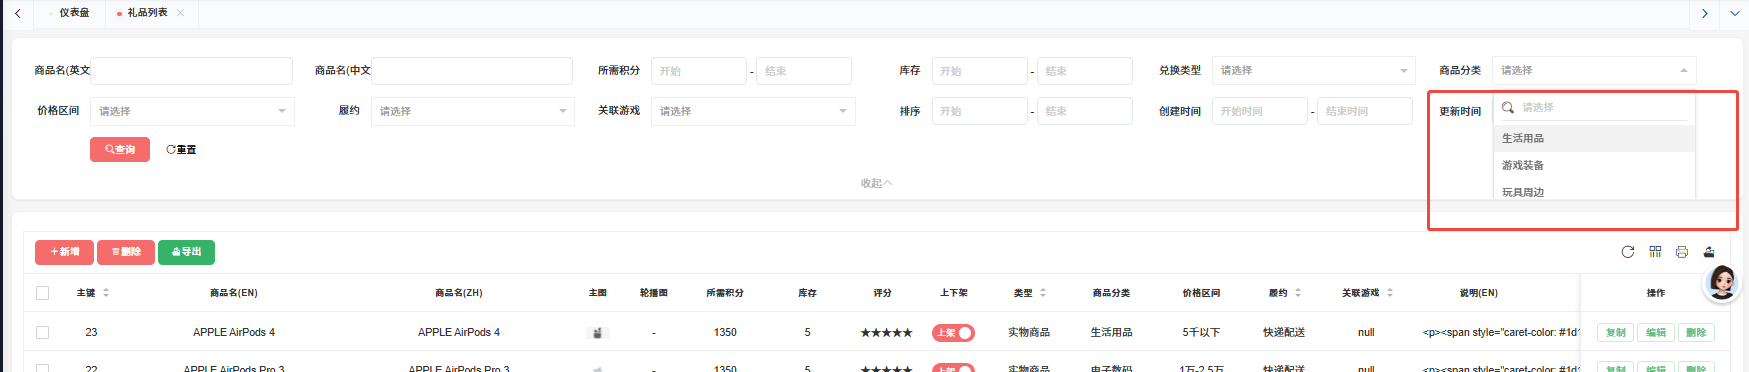Choose 生活用品 from category list
This screenshot has height=372, width=1749.
tap(1593, 138)
